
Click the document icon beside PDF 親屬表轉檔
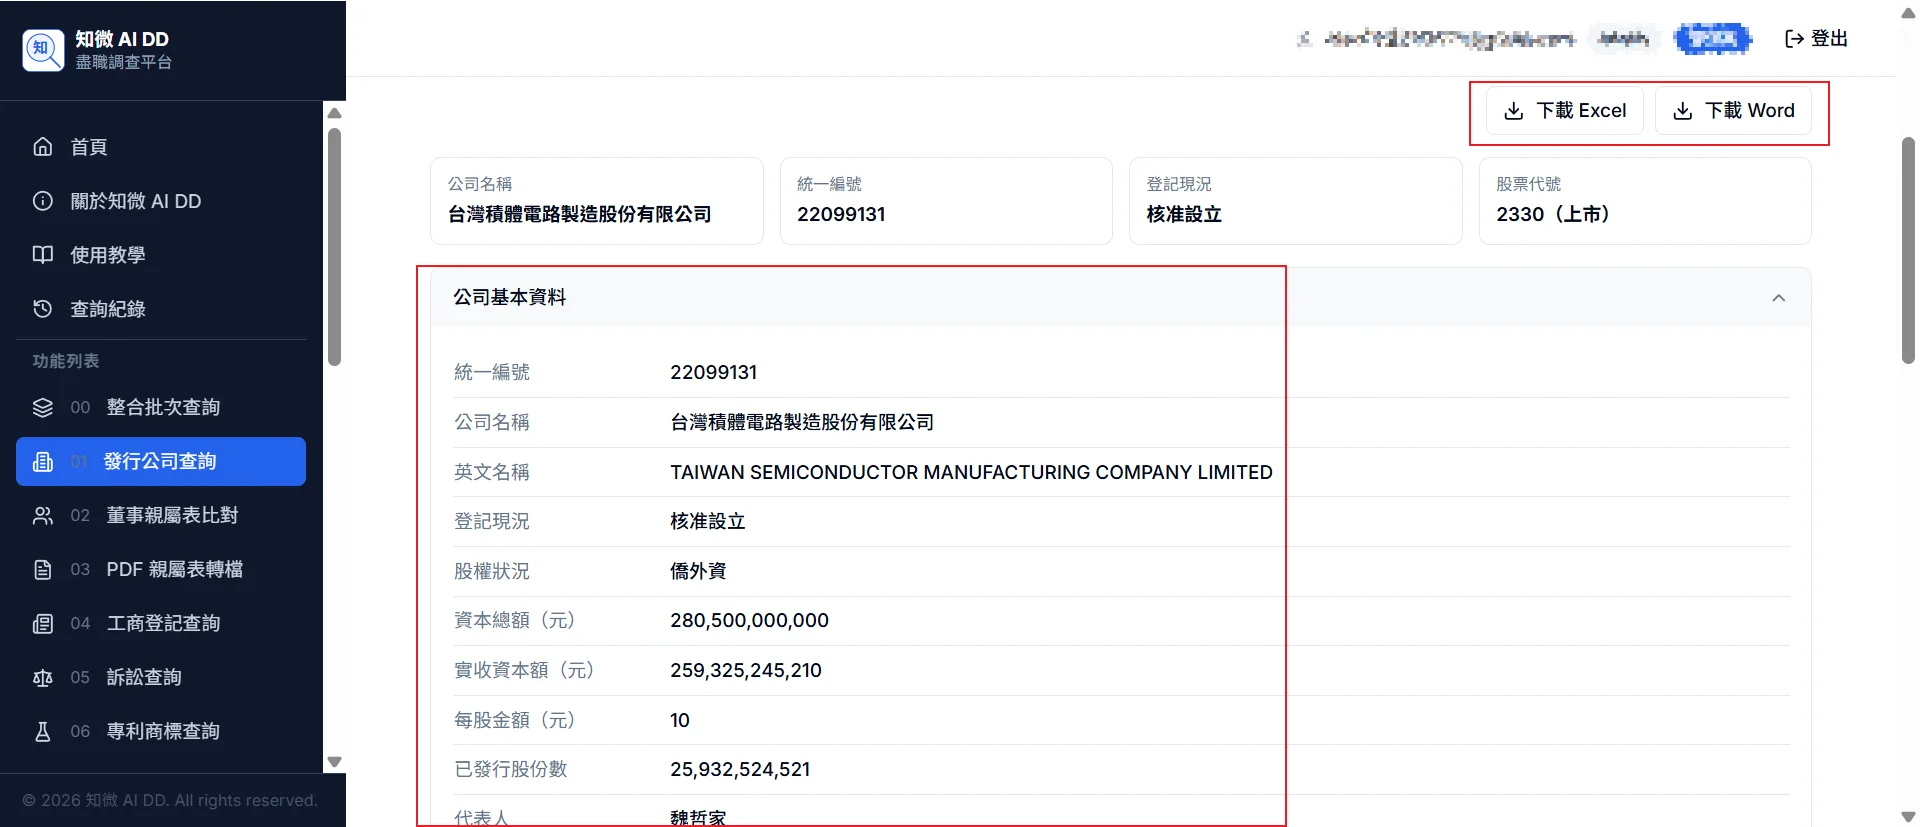pyautogui.click(x=43, y=569)
